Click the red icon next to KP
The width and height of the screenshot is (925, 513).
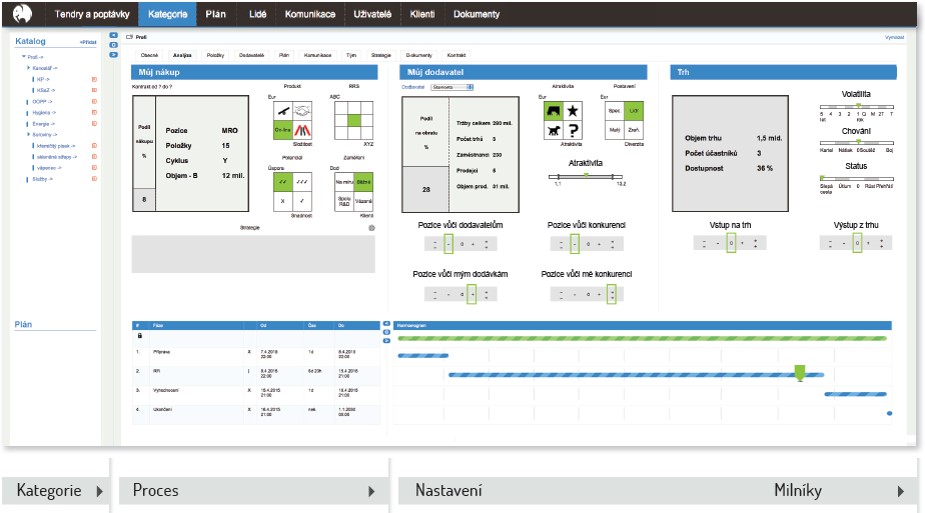(x=94, y=79)
